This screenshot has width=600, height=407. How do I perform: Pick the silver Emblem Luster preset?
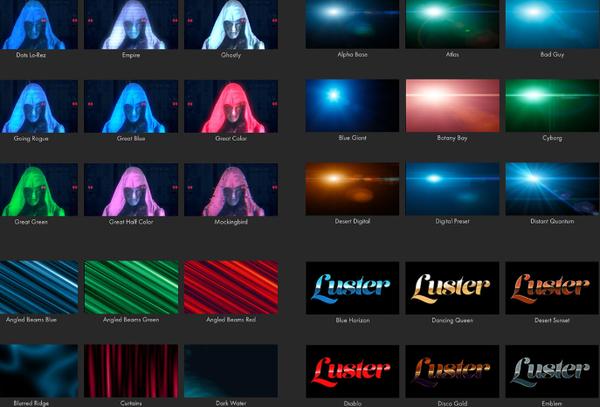tap(553, 371)
